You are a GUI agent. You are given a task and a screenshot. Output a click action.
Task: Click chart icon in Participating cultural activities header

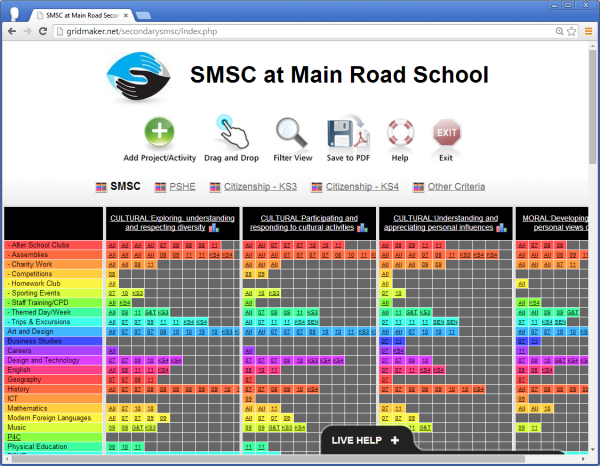coord(362,228)
